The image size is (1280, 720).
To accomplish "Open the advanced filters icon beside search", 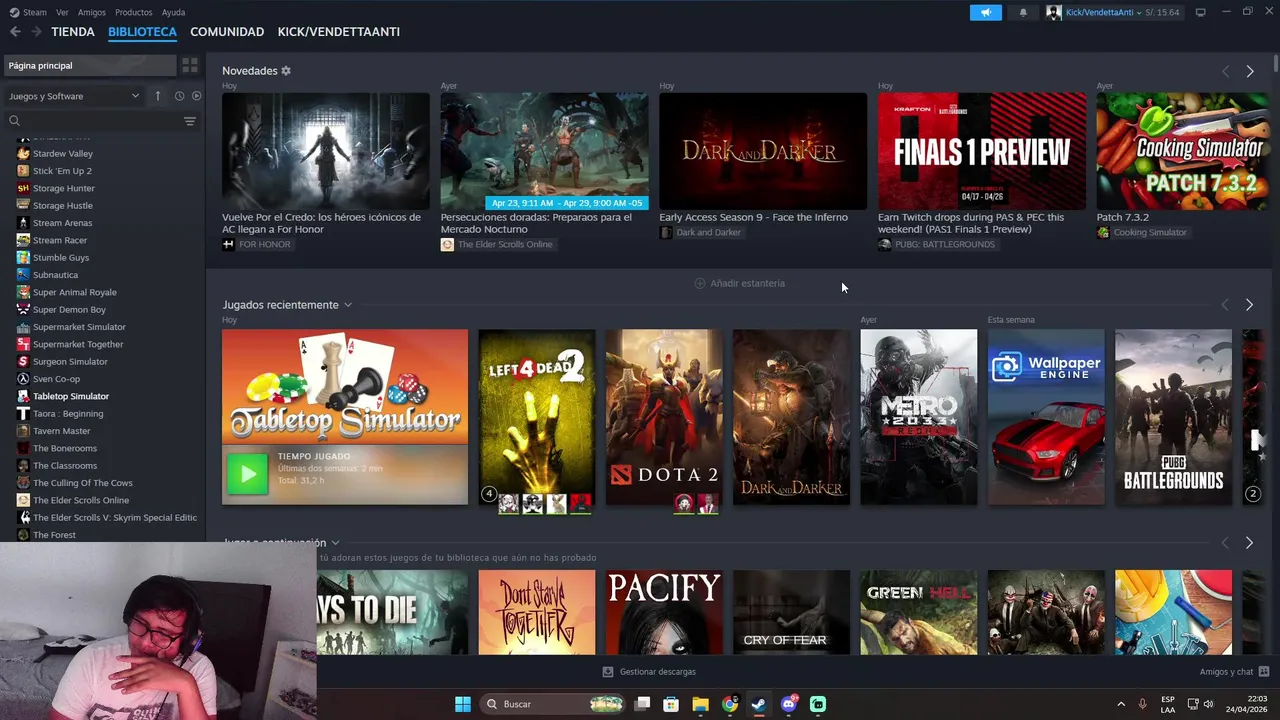I will pyautogui.click(x=190, y=121).
